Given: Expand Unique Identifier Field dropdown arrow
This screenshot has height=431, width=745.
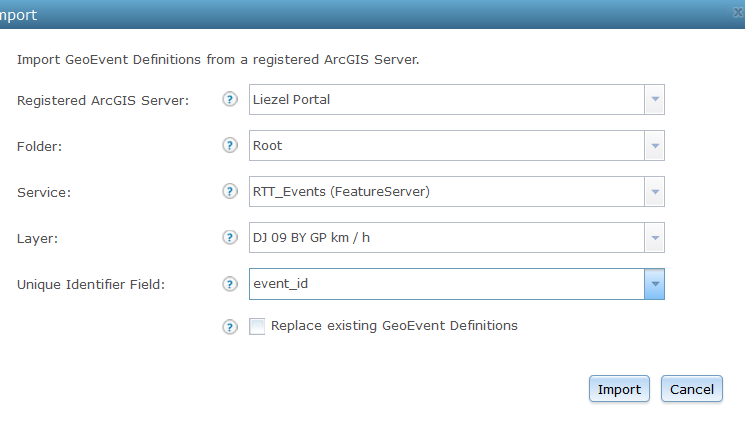Looking at the screenshot, I should pos(654,284).
